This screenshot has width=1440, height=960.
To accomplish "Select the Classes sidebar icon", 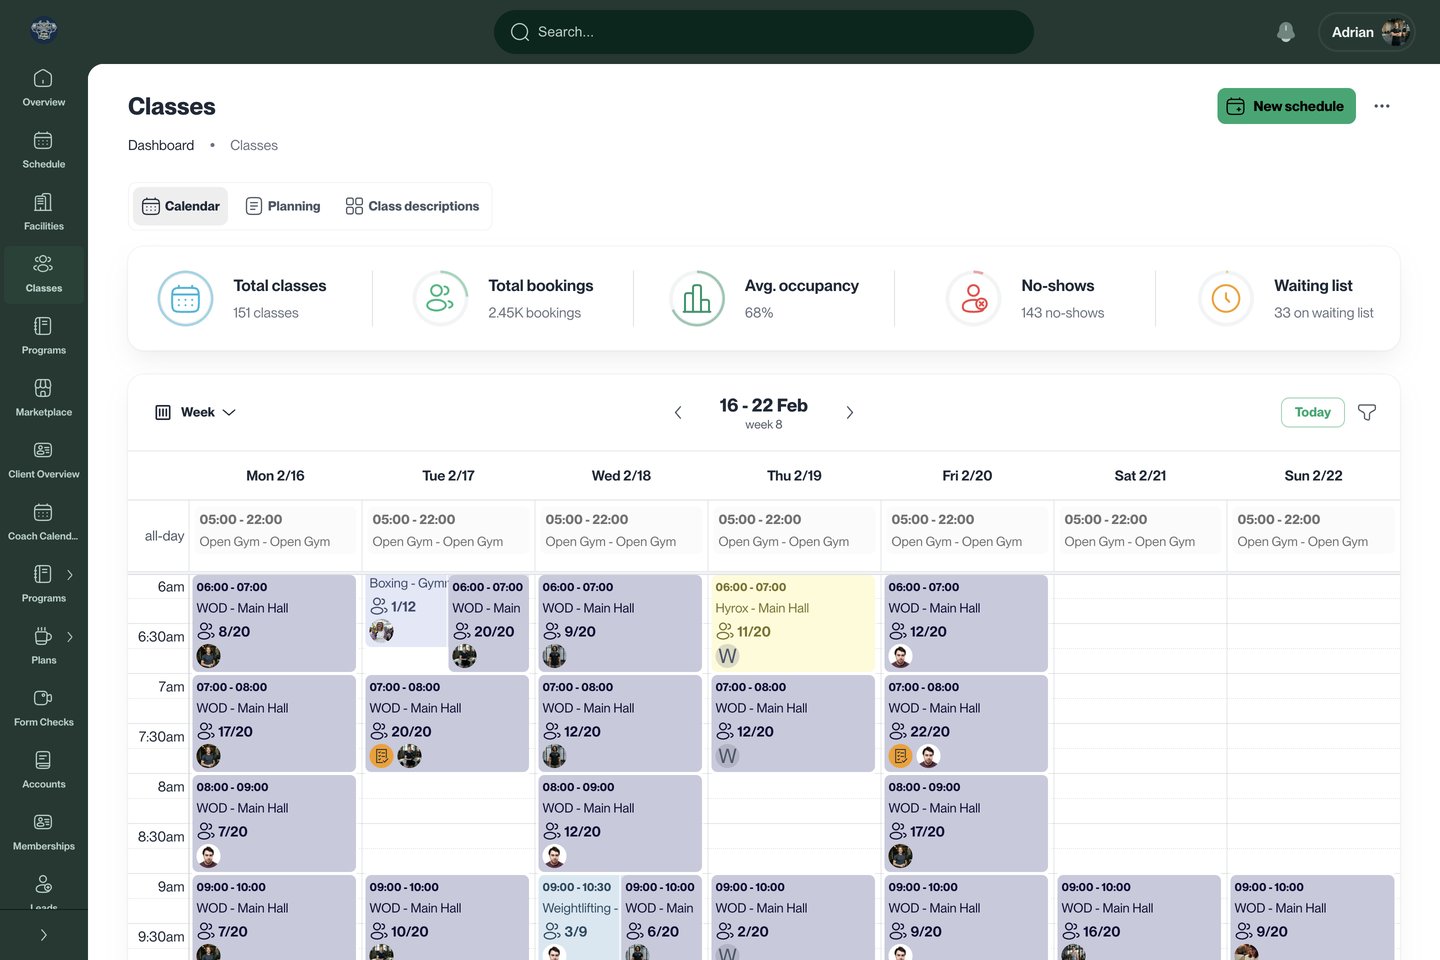I will 43,264.
